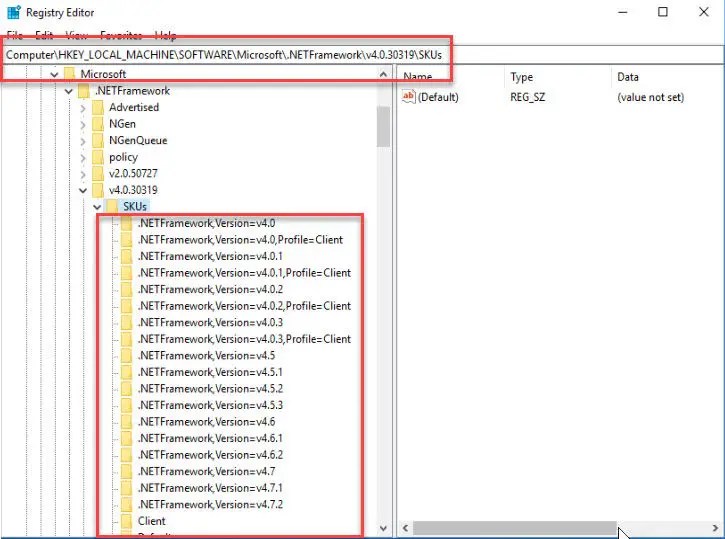Select the v2.0.50727 tree key
This screenshot has height=539, width=725.
tap(133, 173)
